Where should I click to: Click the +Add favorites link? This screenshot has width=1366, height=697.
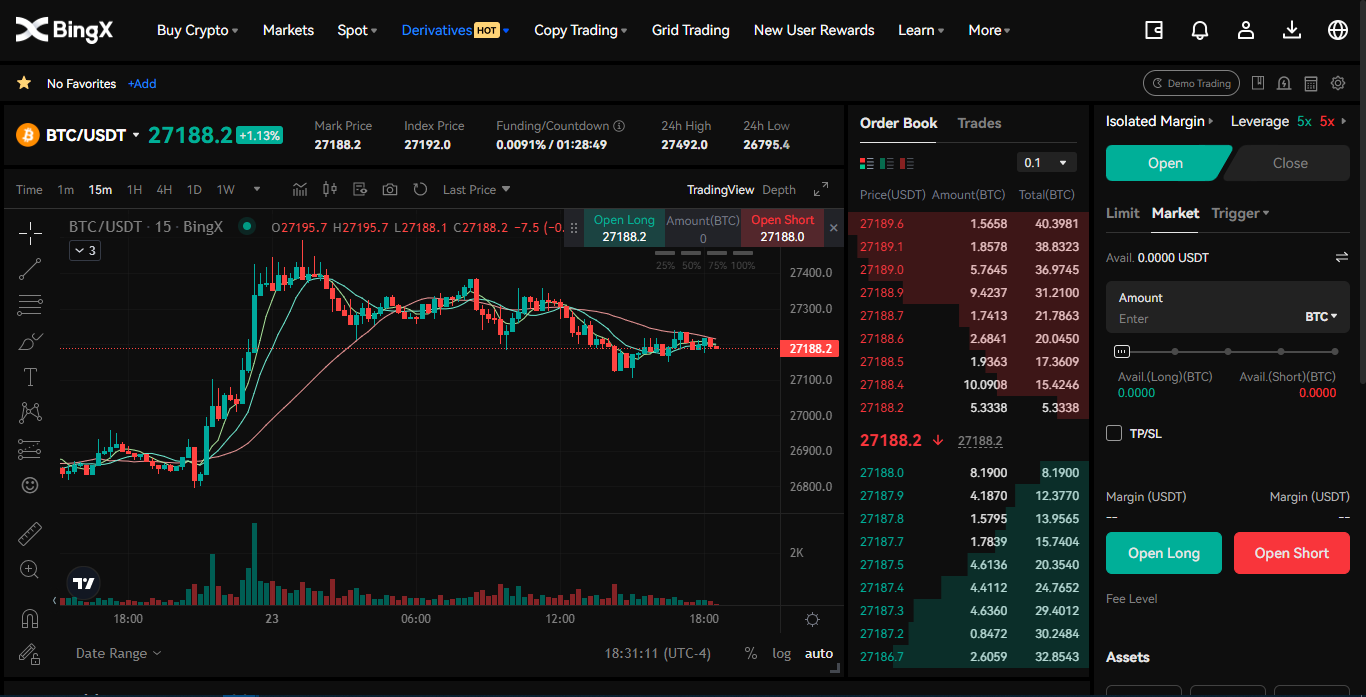pyautogui.click(x=142, y=84)
